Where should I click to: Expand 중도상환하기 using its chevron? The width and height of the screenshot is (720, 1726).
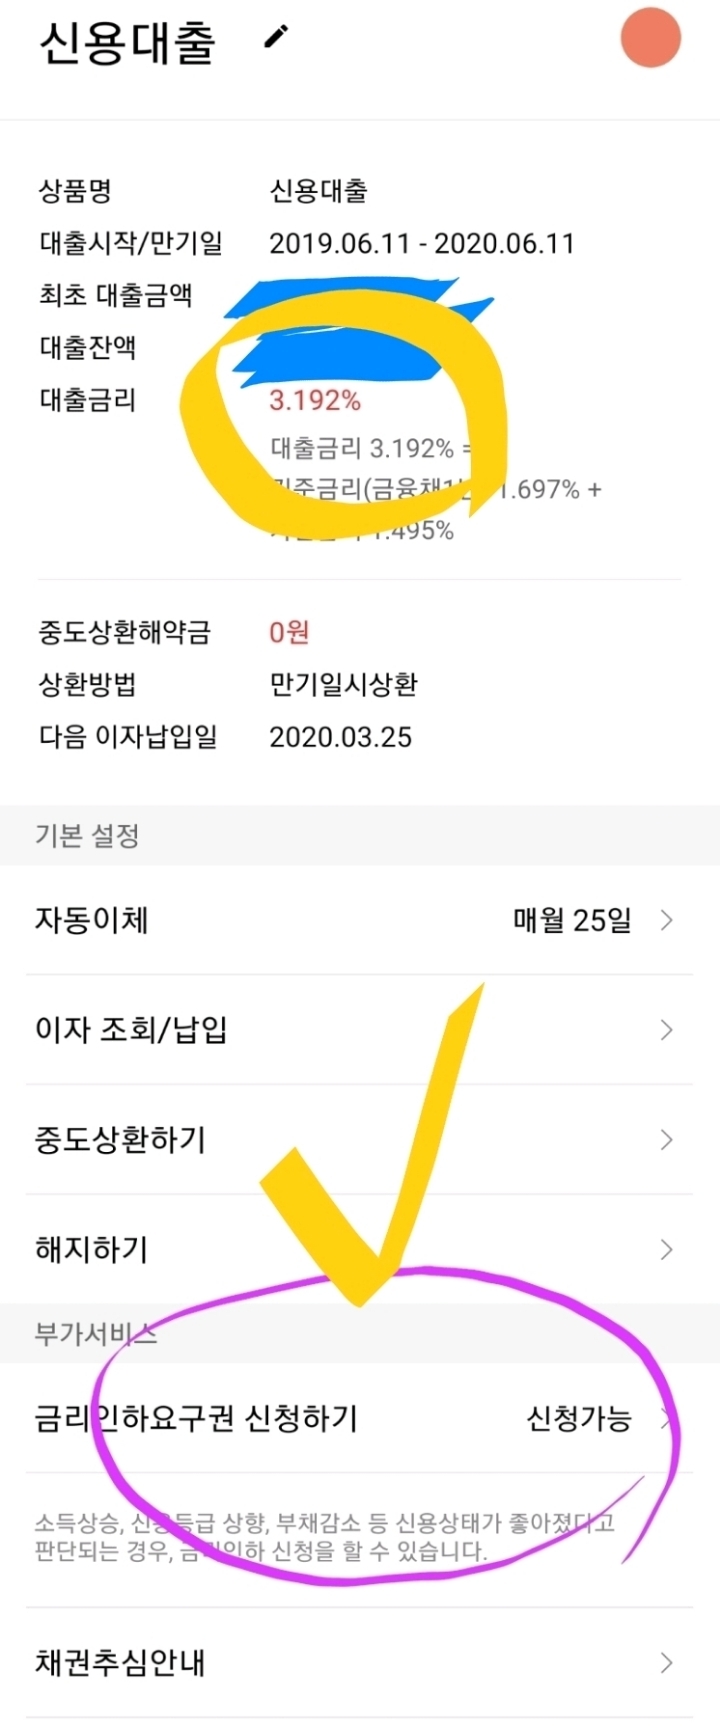point(666,1140)
